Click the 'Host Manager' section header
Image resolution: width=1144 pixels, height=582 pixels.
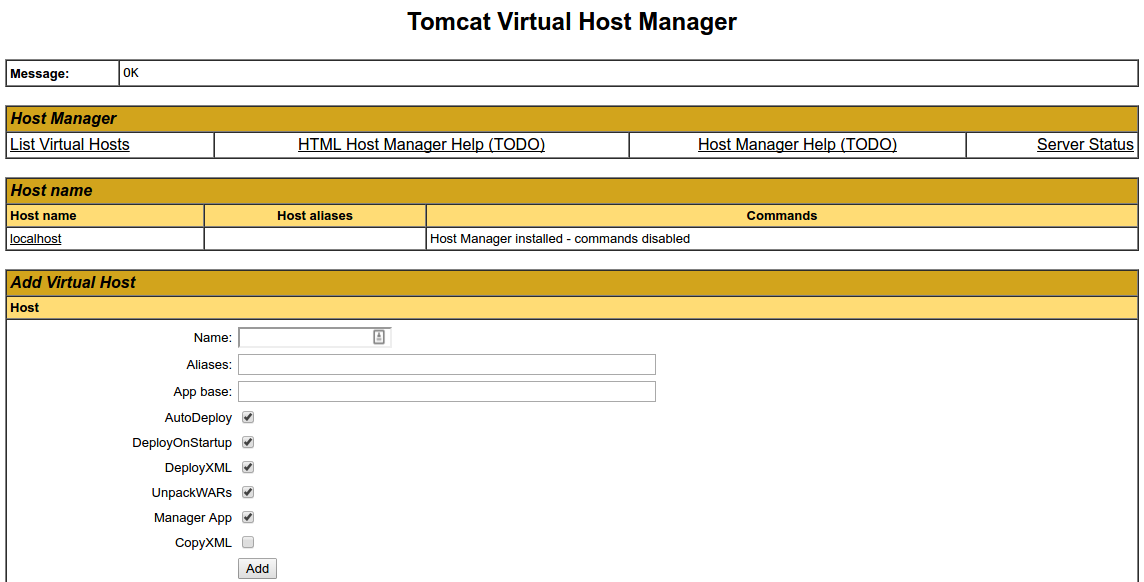tap(572, 119)
